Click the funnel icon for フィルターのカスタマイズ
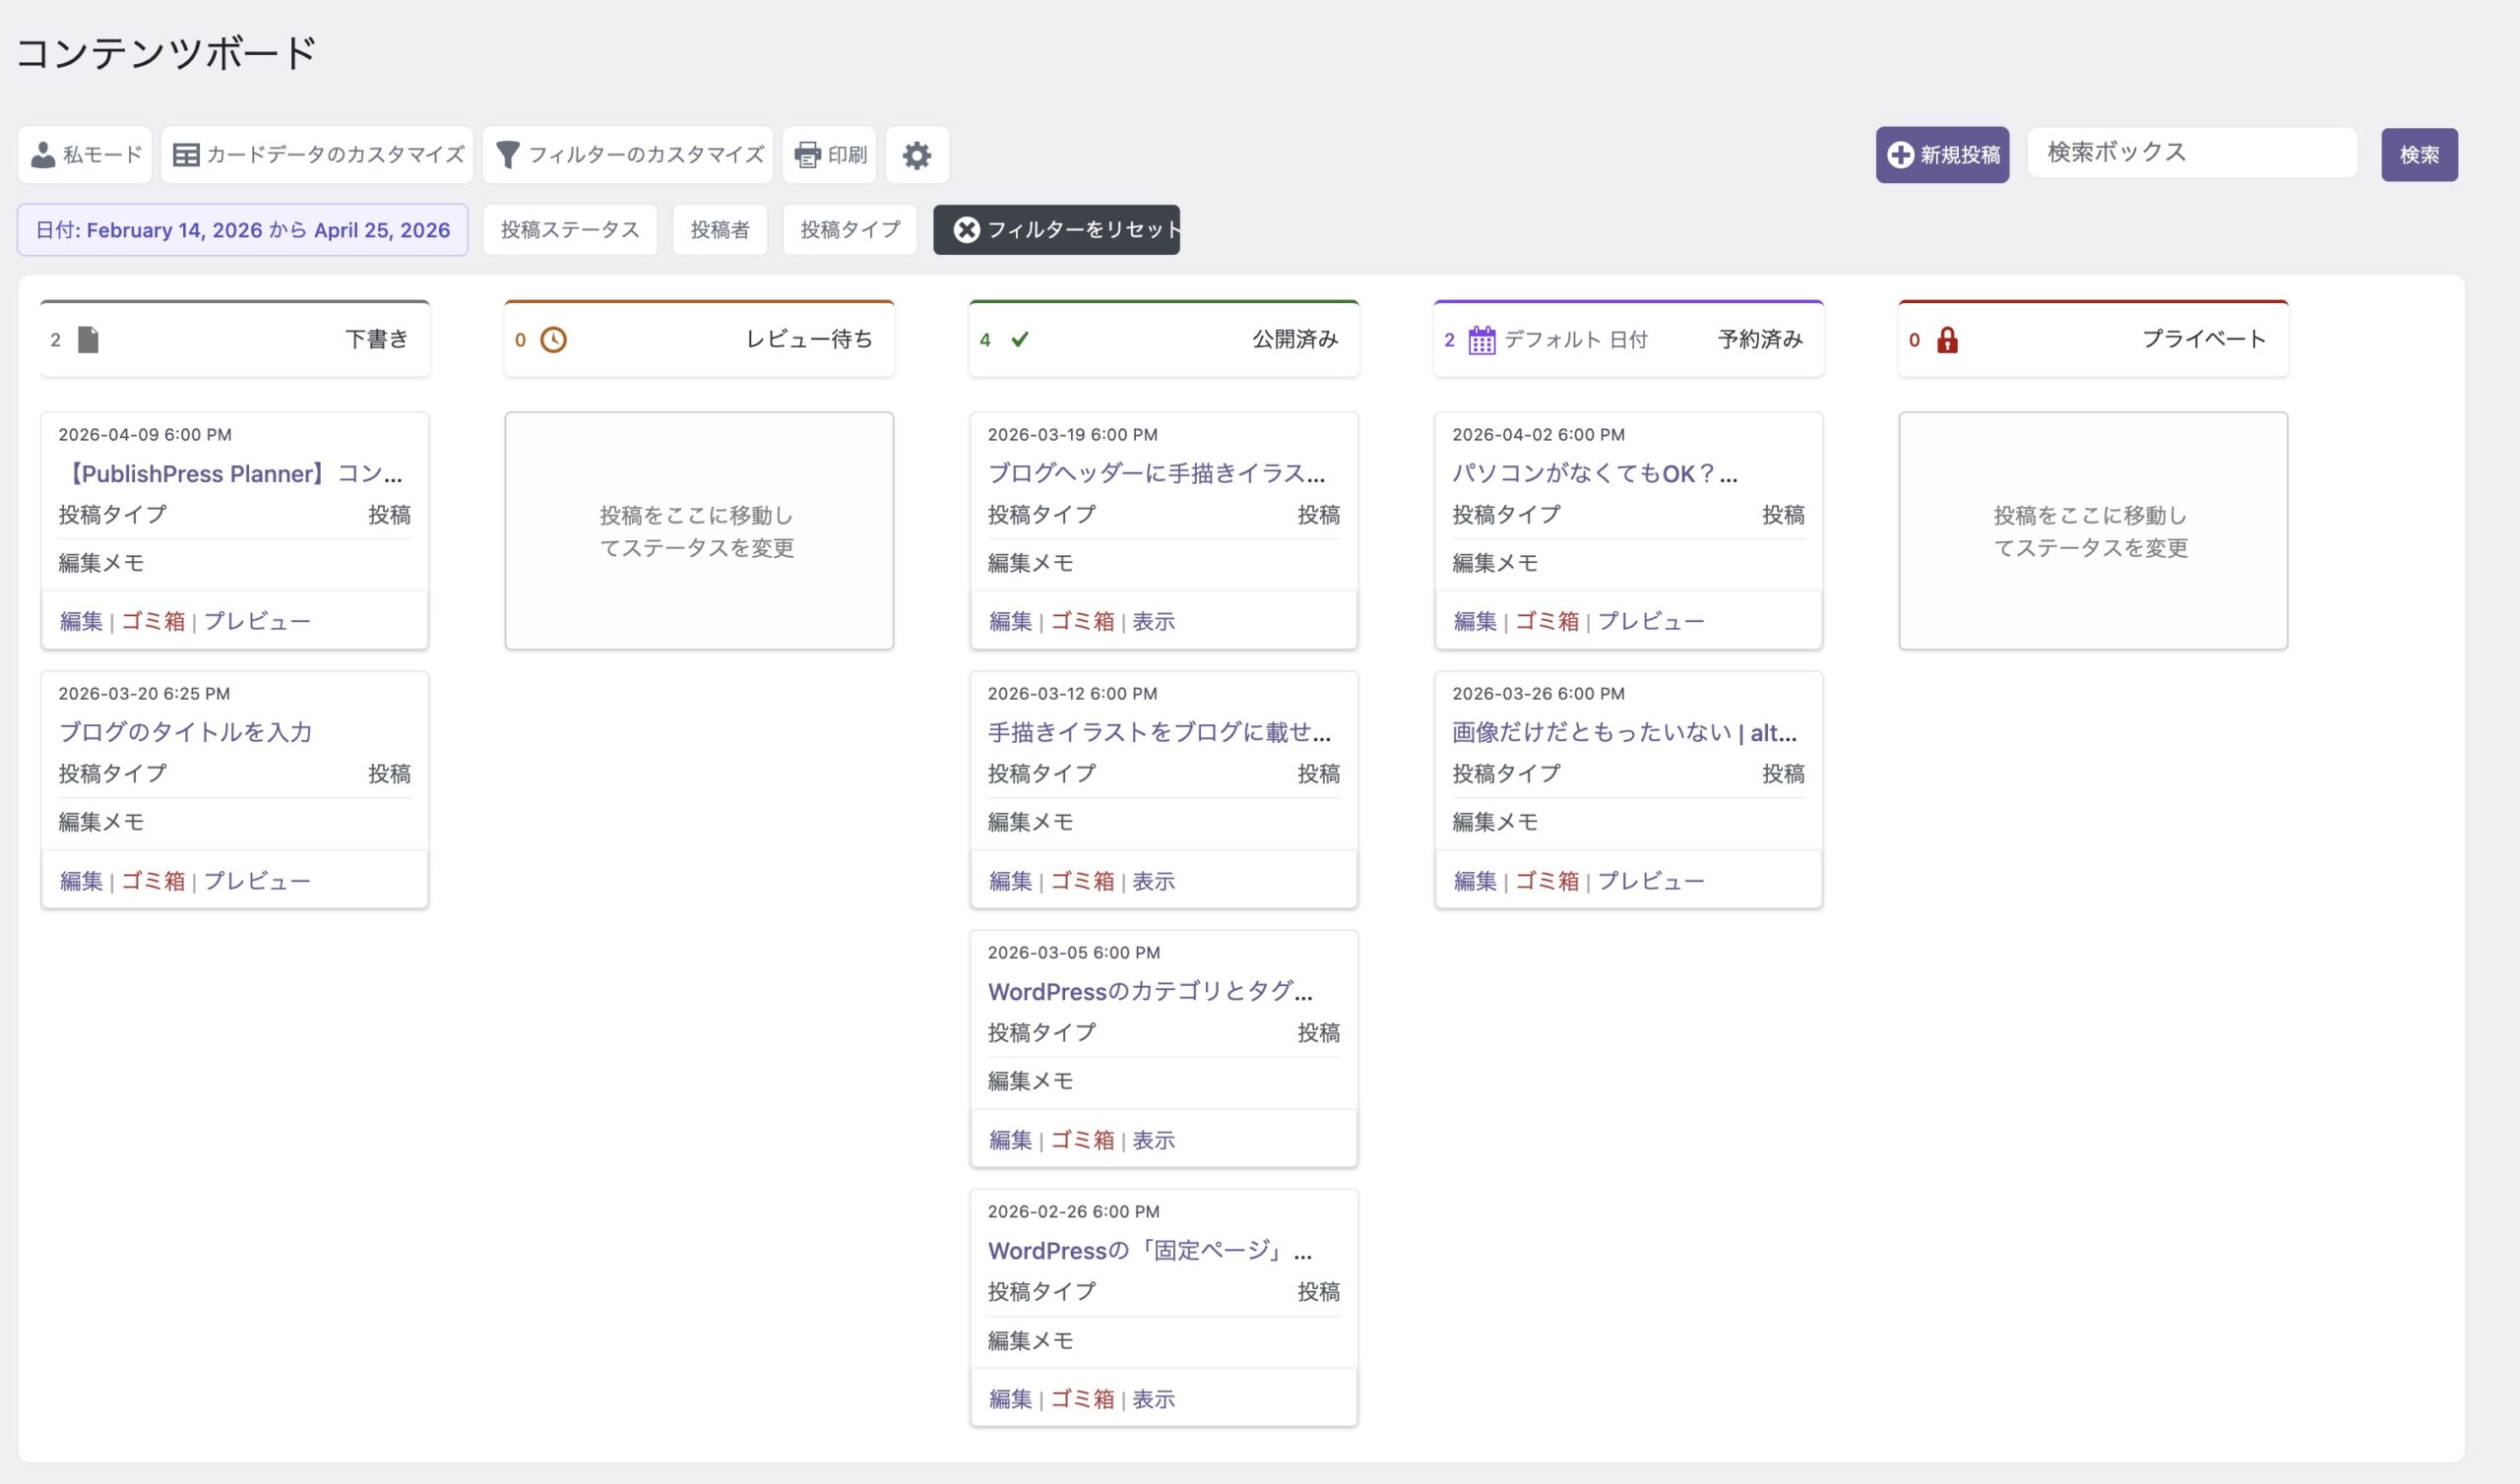The height and width of the screenshot is (1484, 2520). (x=508, y=155)
